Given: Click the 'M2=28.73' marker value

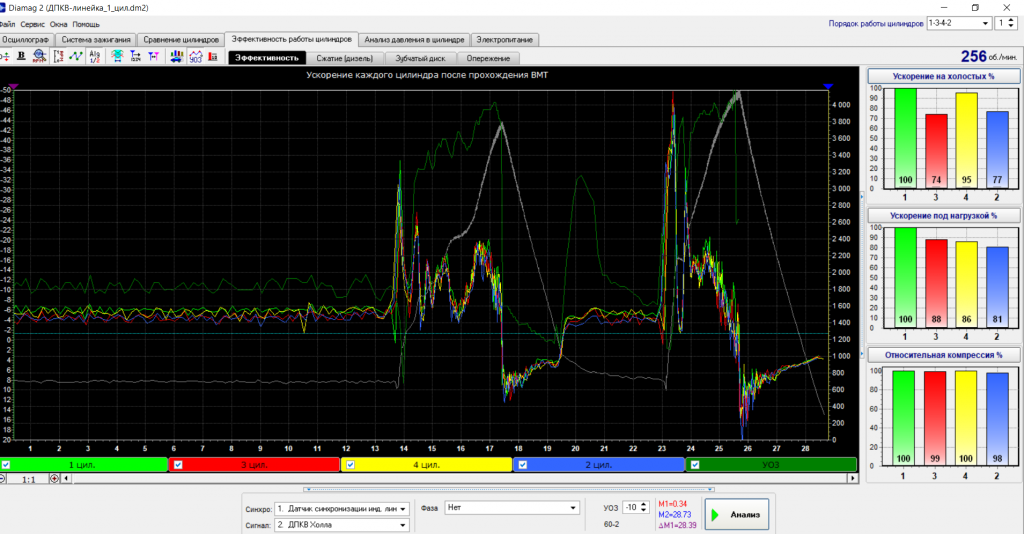Looking at the screenshot, I should (675, 514).
